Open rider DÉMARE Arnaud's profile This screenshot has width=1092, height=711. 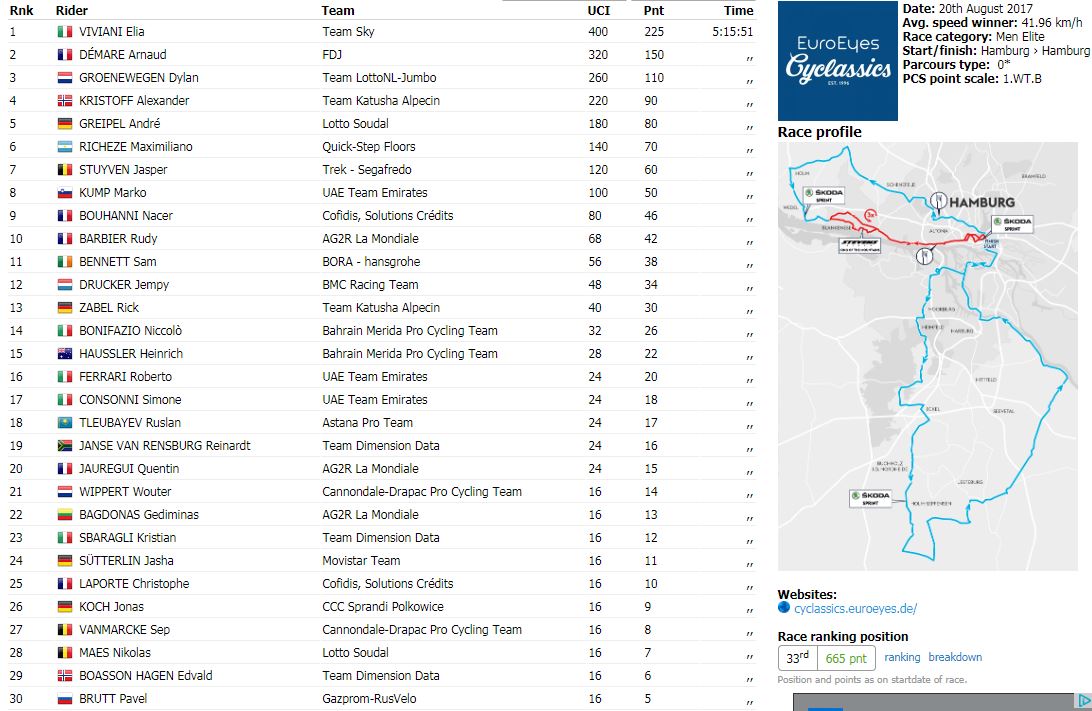[123, 54]
